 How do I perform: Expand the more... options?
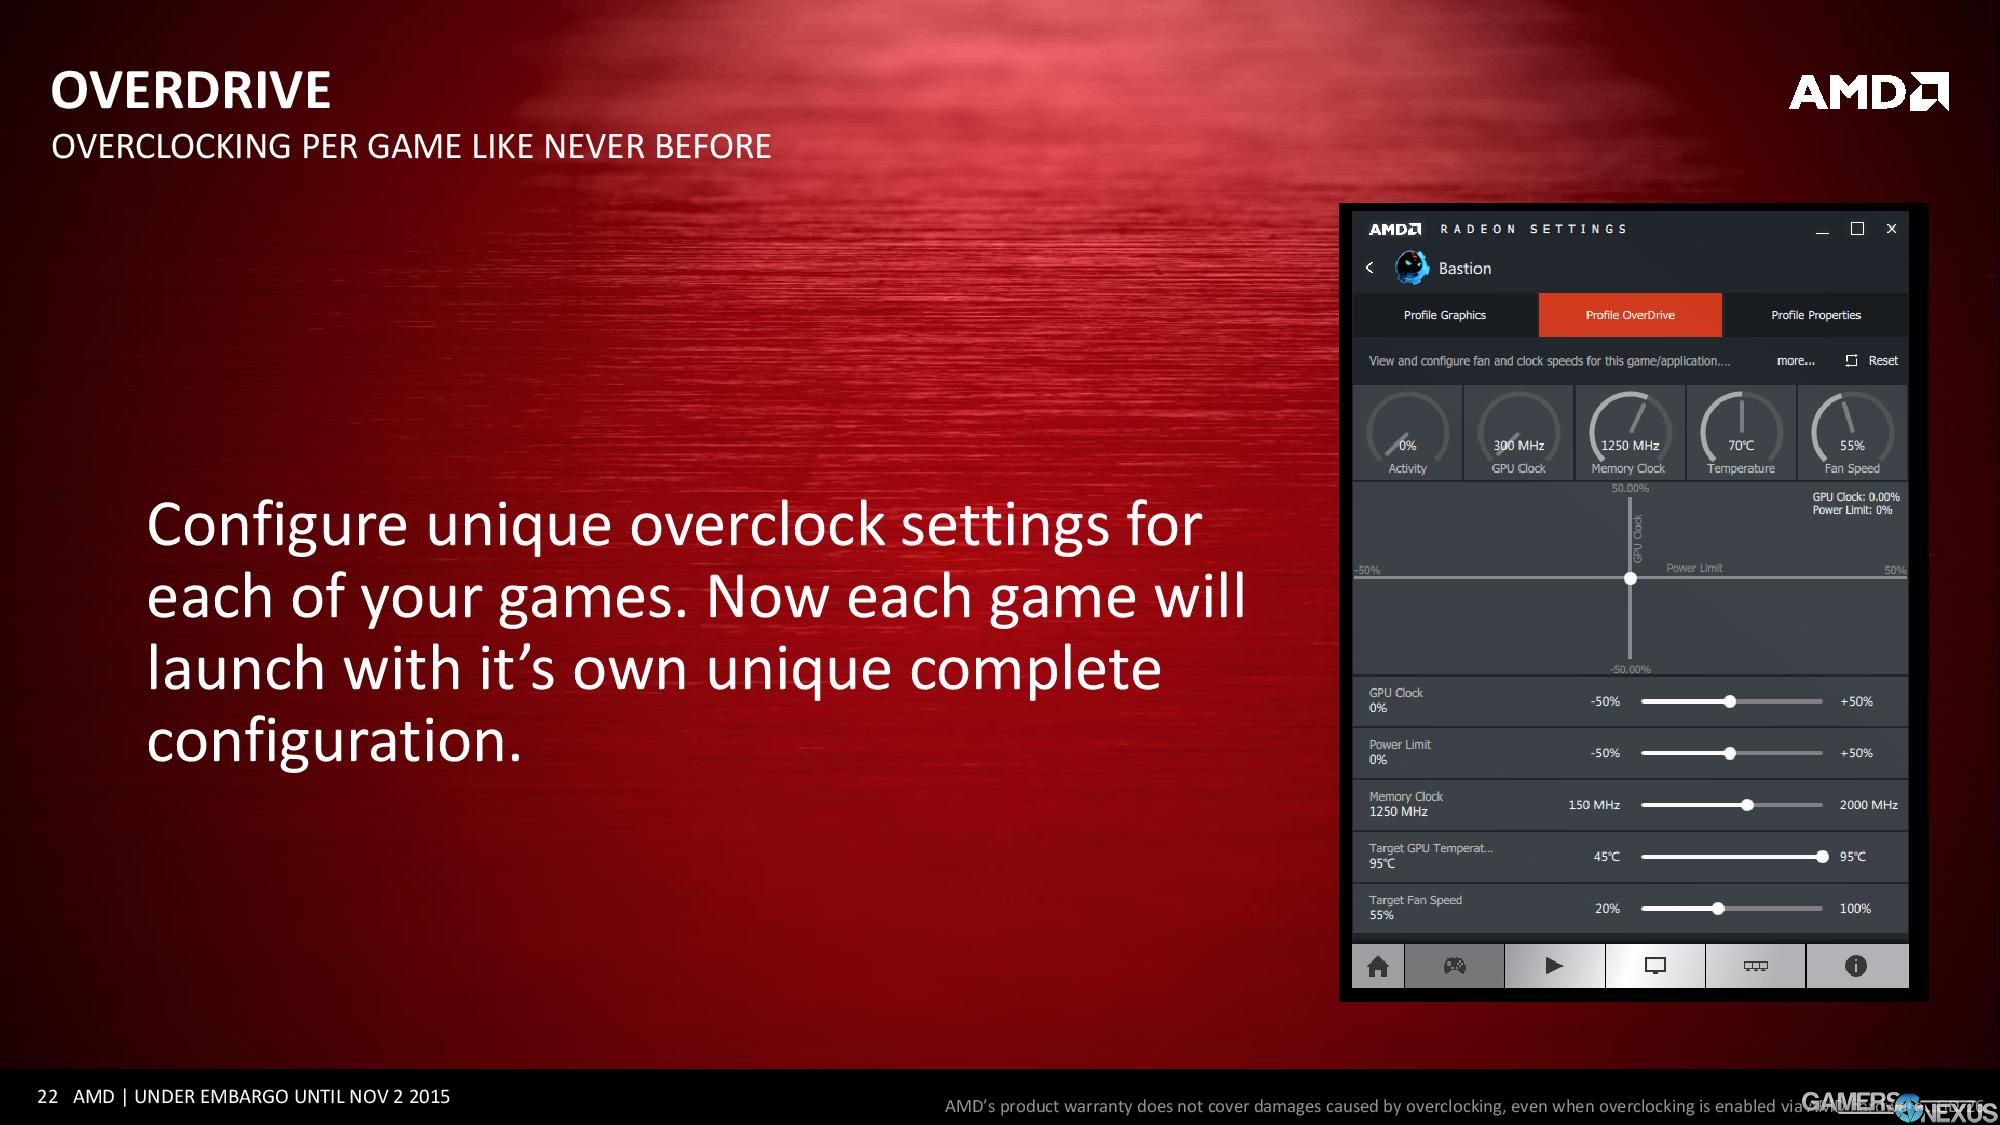click(x=1796, y=360)
